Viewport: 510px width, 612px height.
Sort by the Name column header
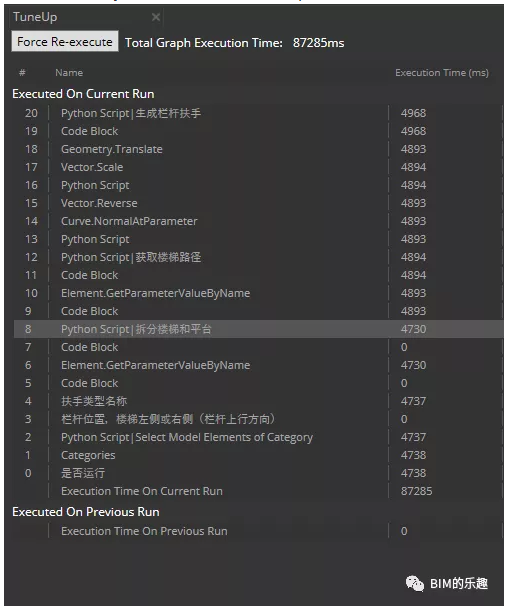pos(69,73)
